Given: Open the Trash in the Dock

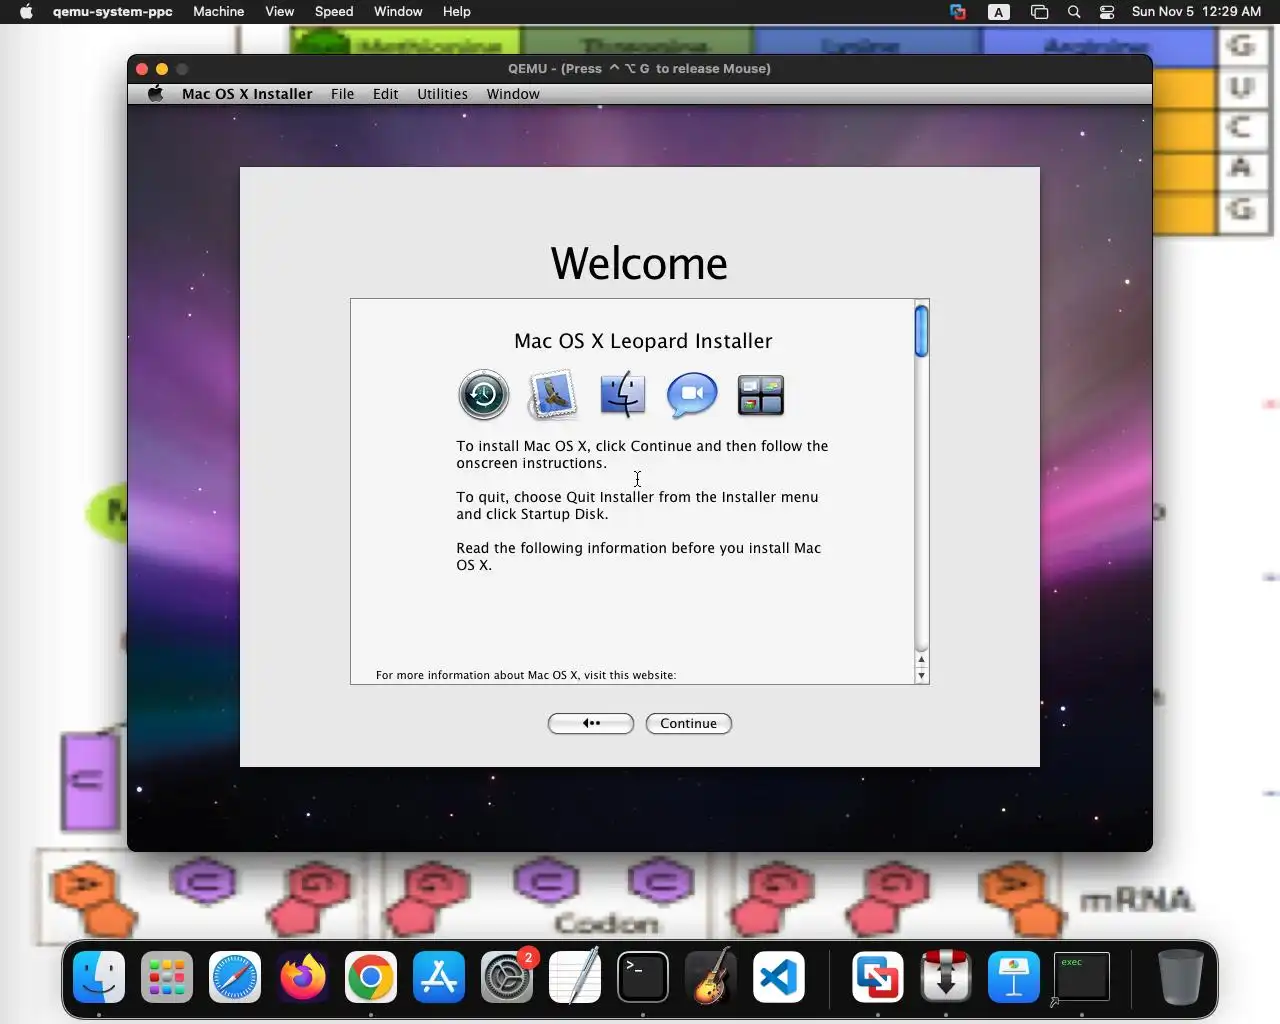Looking at the screenshot, I should coord(1180,977).
